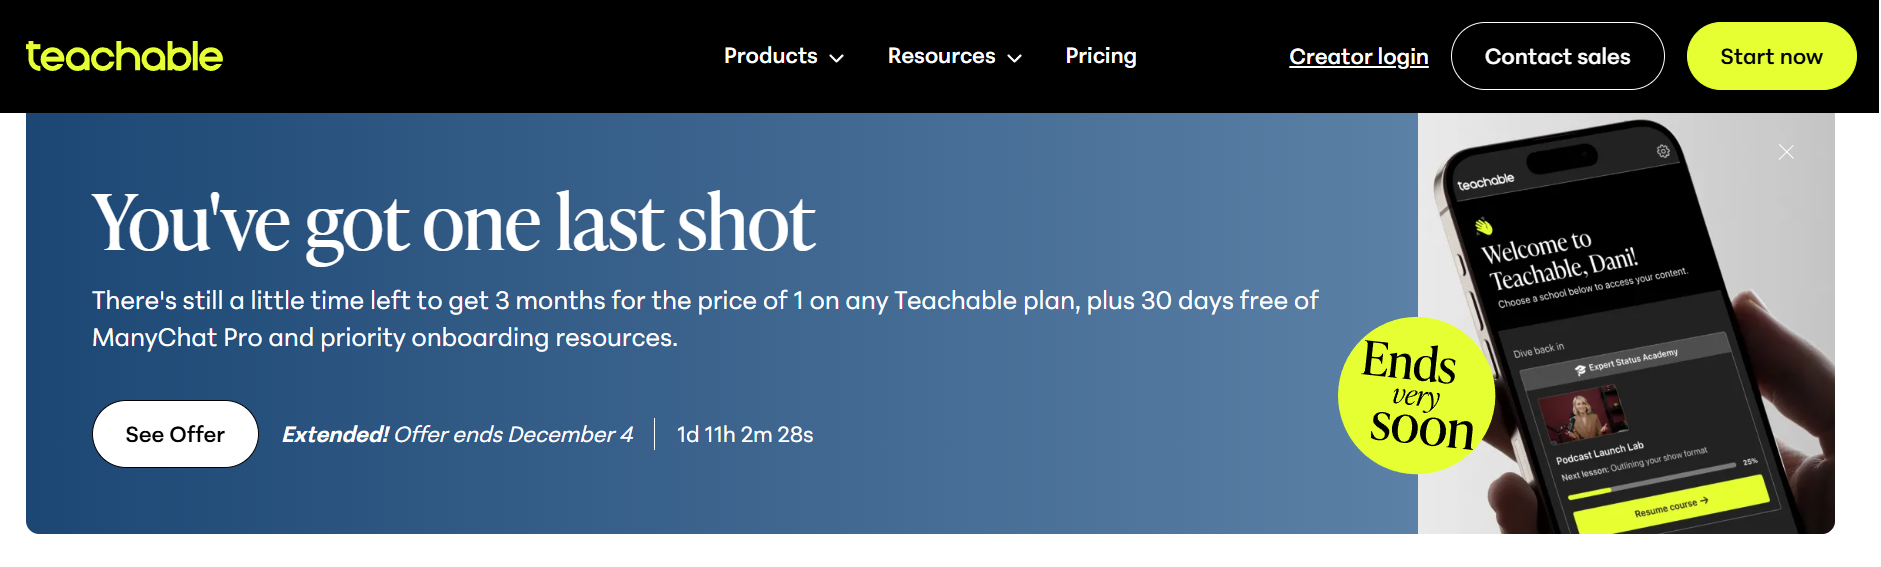Click the See Offer button
1881x567 pixels.
[x=175, y=434]
